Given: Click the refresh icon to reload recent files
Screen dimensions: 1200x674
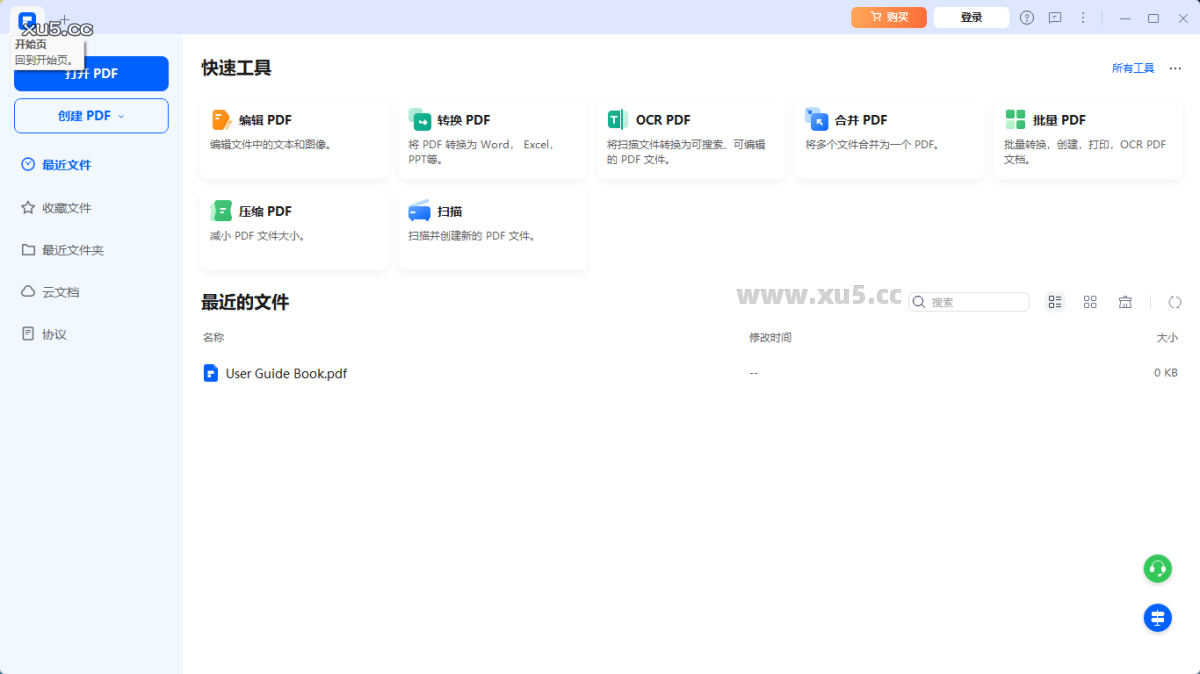Looking at the screenshot, I should (x=1174, y=301).
